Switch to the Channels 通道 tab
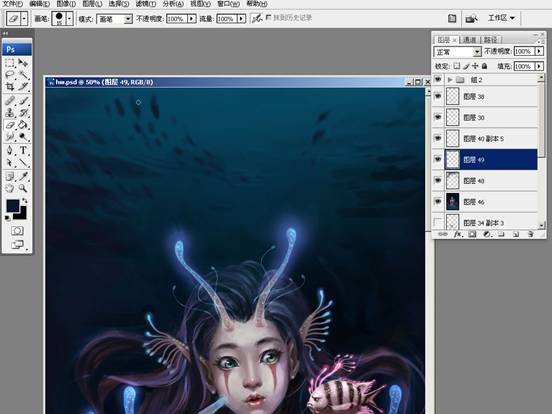 coord(469,40)
